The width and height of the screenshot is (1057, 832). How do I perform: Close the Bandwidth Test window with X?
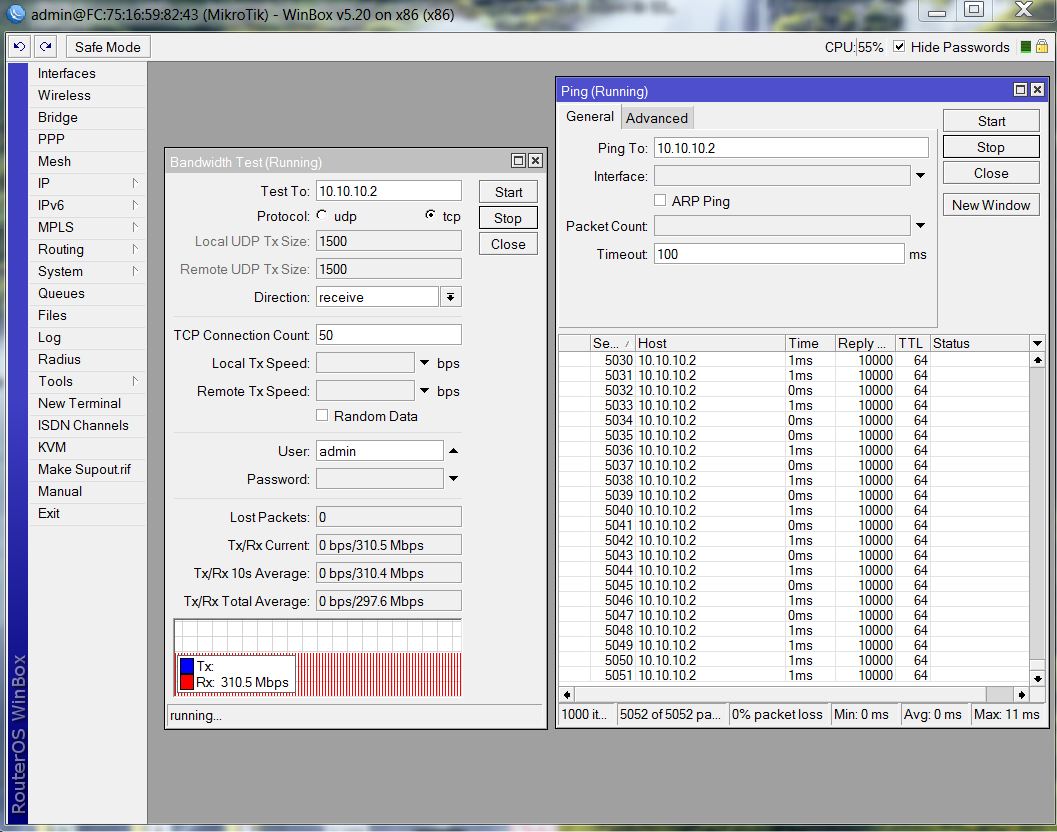(x=535, y=160)
